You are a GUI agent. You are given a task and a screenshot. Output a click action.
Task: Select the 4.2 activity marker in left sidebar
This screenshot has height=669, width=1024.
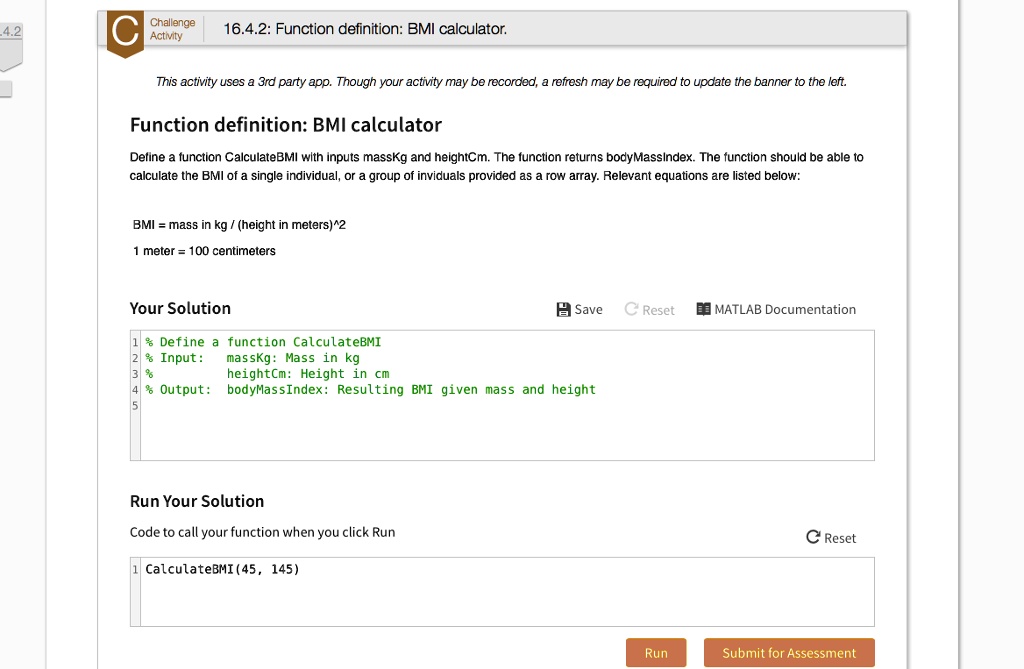(8, 31)
